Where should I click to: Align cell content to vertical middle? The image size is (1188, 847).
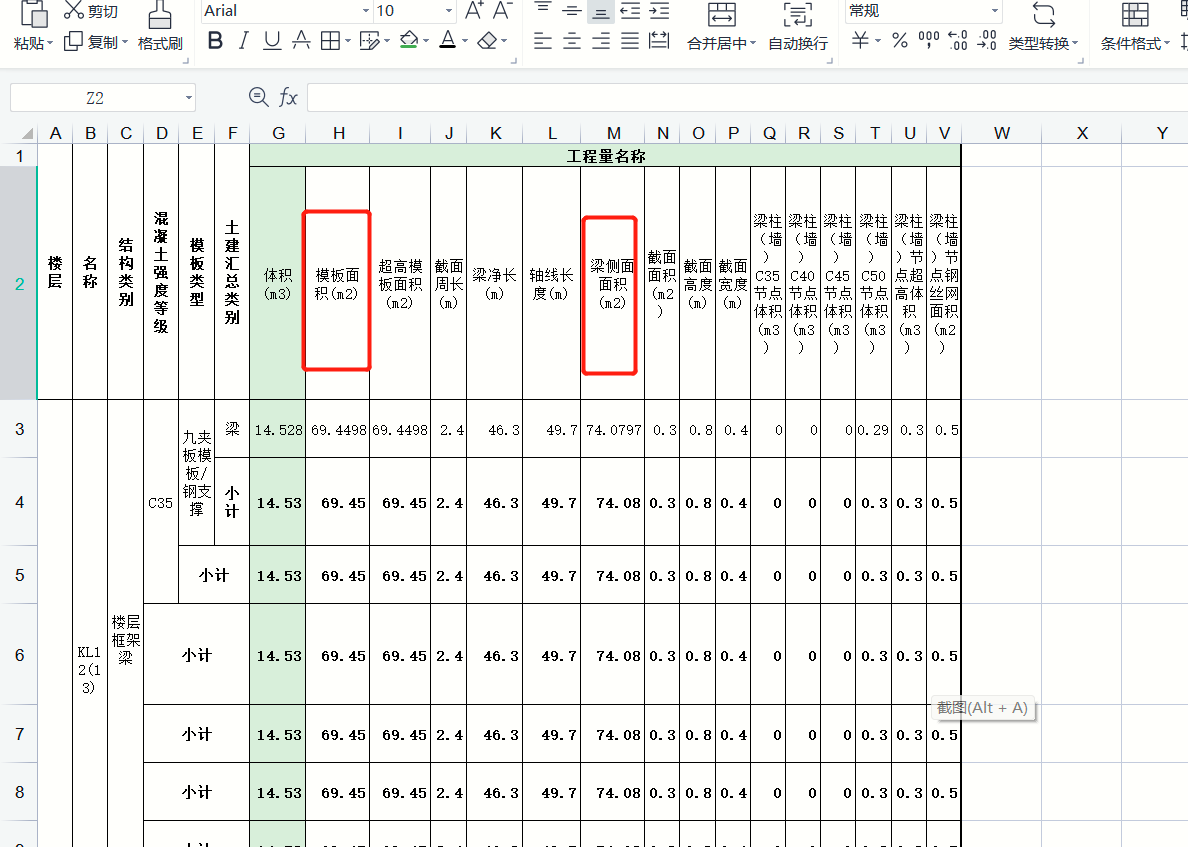click(572, 11)
